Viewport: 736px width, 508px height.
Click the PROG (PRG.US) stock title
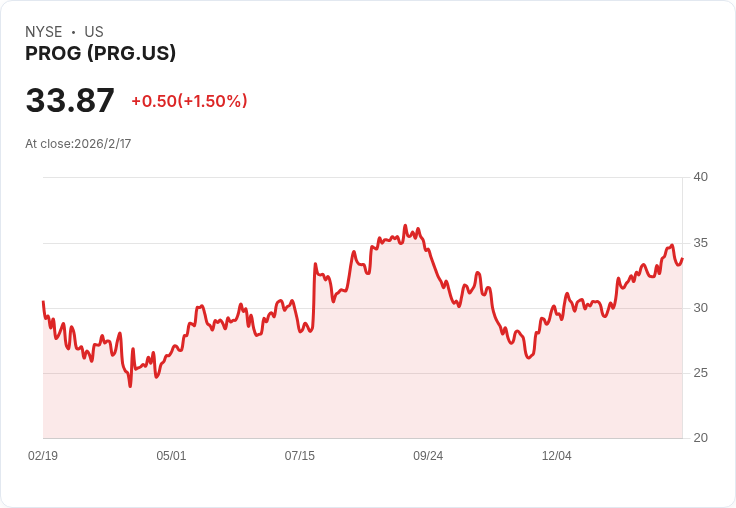(x=100, y=53)
